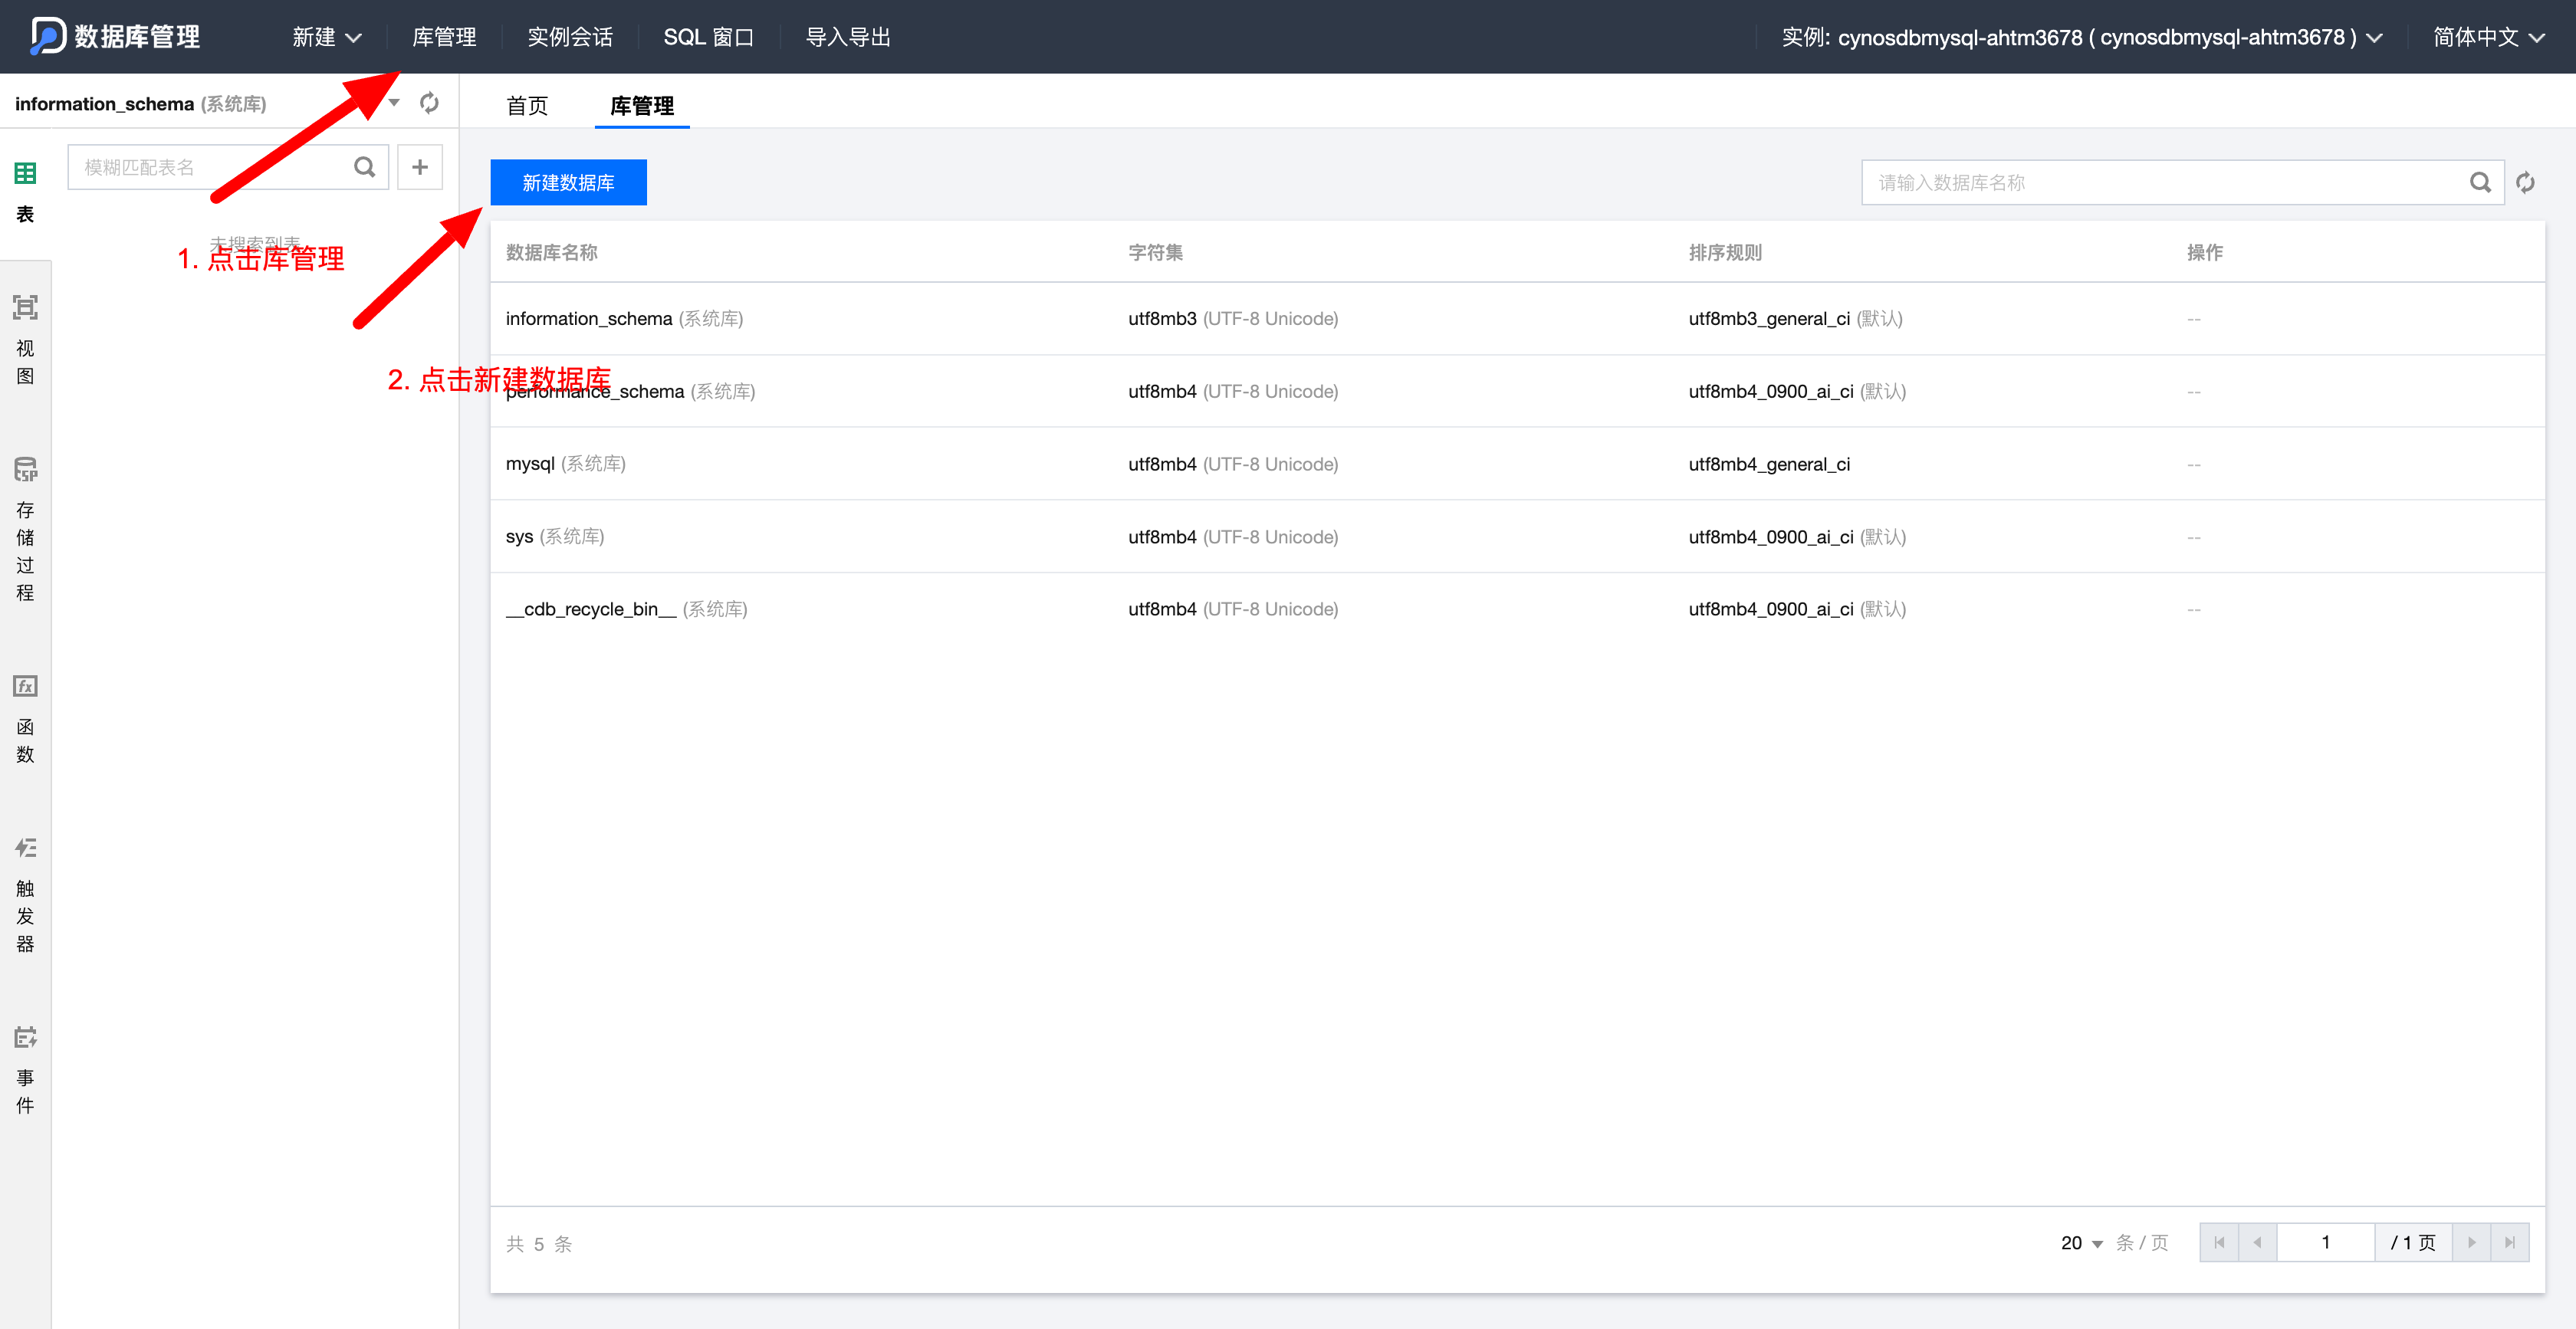The width and height of the screenshot is (2576, 1329).
Task: Open the Events sidebar icon
Action: [25, 1037]
